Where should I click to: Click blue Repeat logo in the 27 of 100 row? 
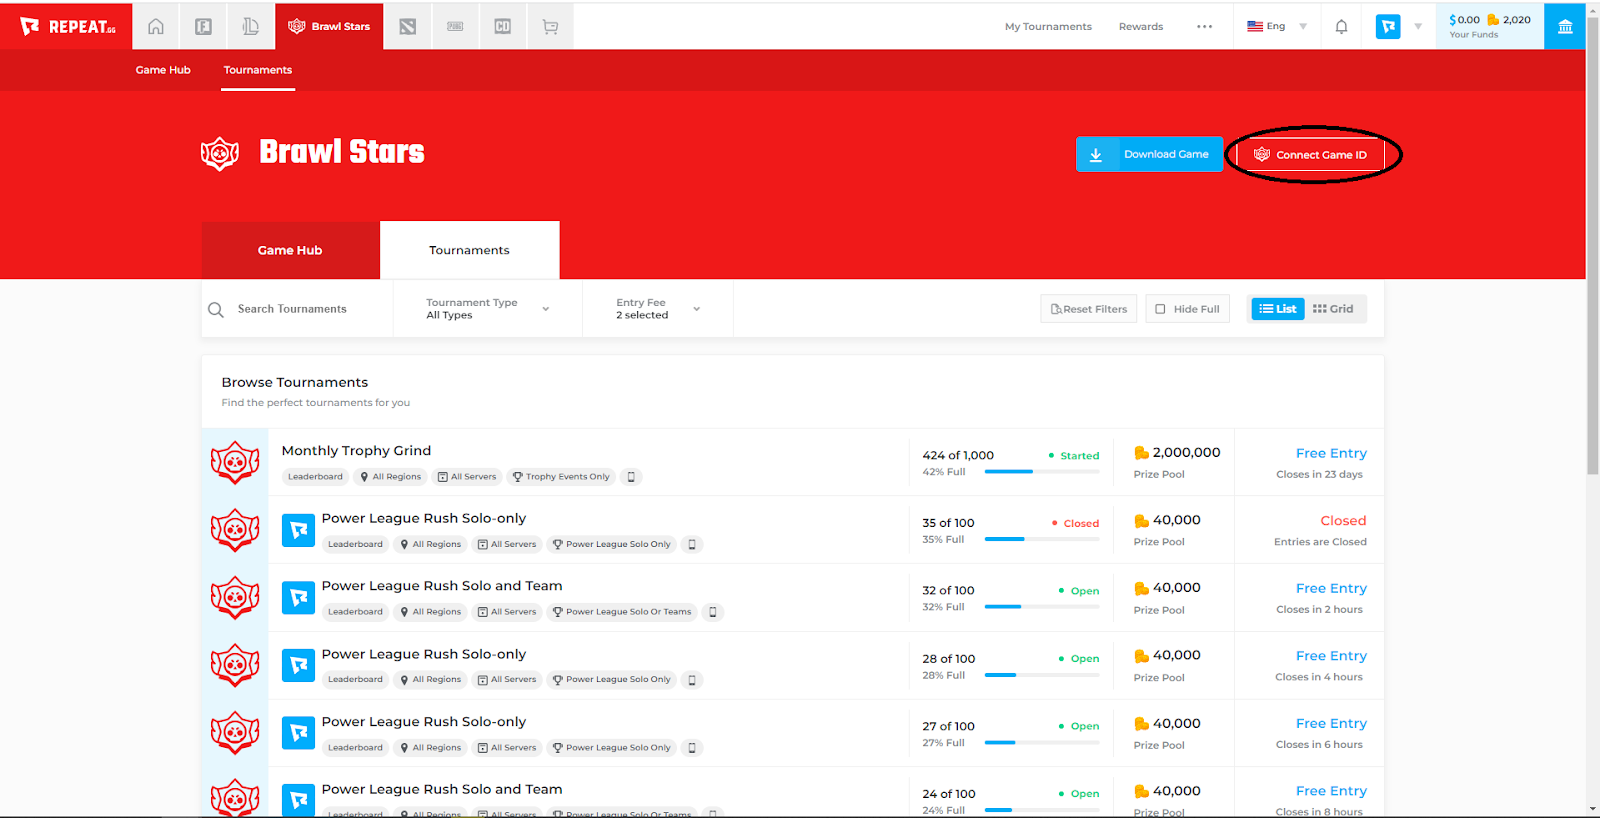click(x=298, y=733)
